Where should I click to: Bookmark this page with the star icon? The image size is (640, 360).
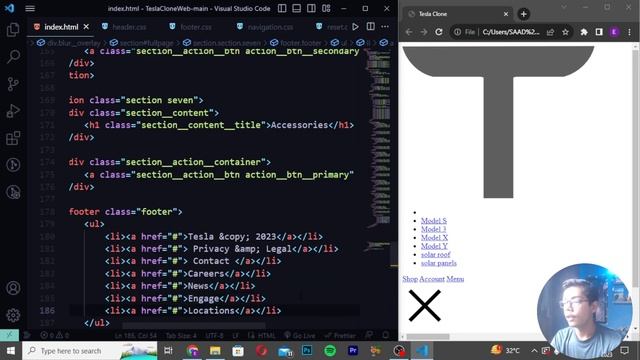565,32
